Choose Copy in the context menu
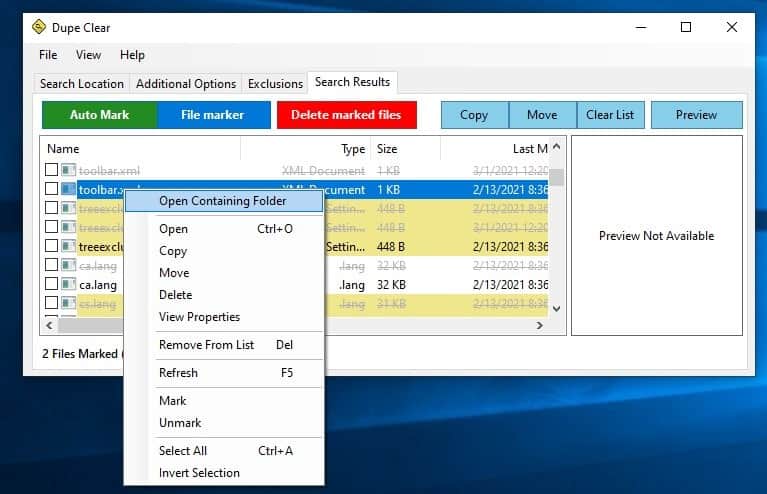This screenshot has height=494, width=767. coord(224,250)
